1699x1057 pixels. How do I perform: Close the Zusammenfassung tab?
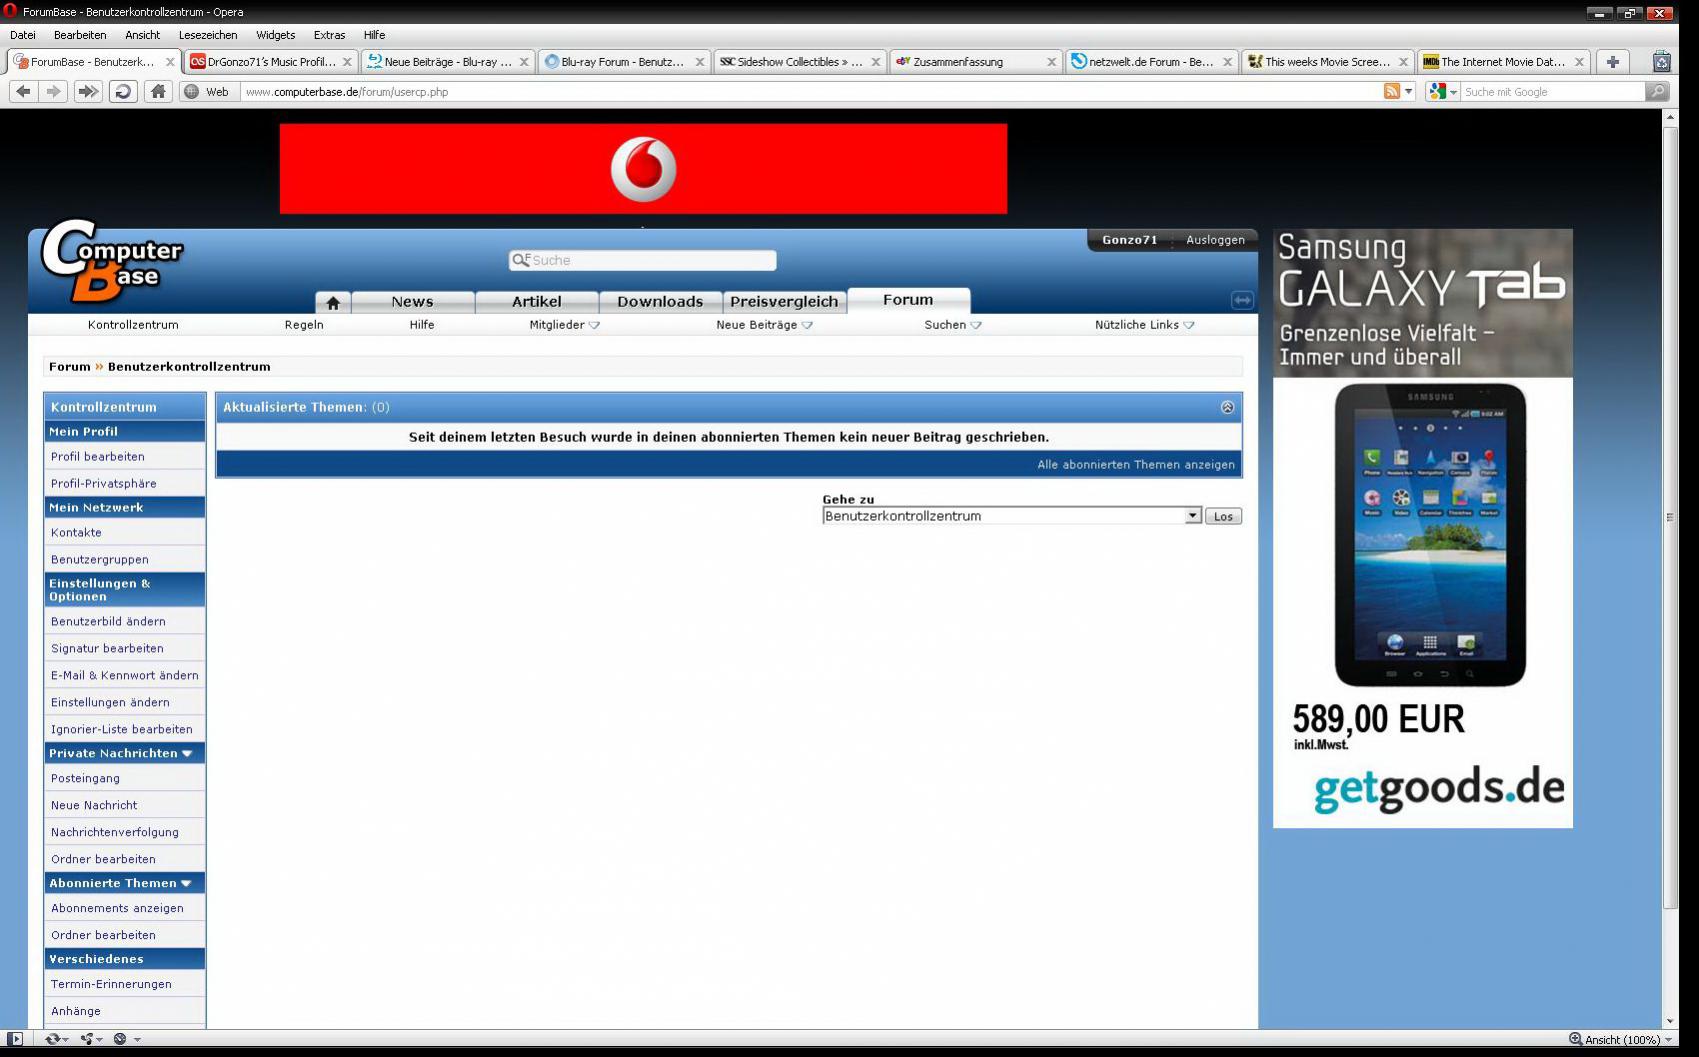(x=1051, y=62)
